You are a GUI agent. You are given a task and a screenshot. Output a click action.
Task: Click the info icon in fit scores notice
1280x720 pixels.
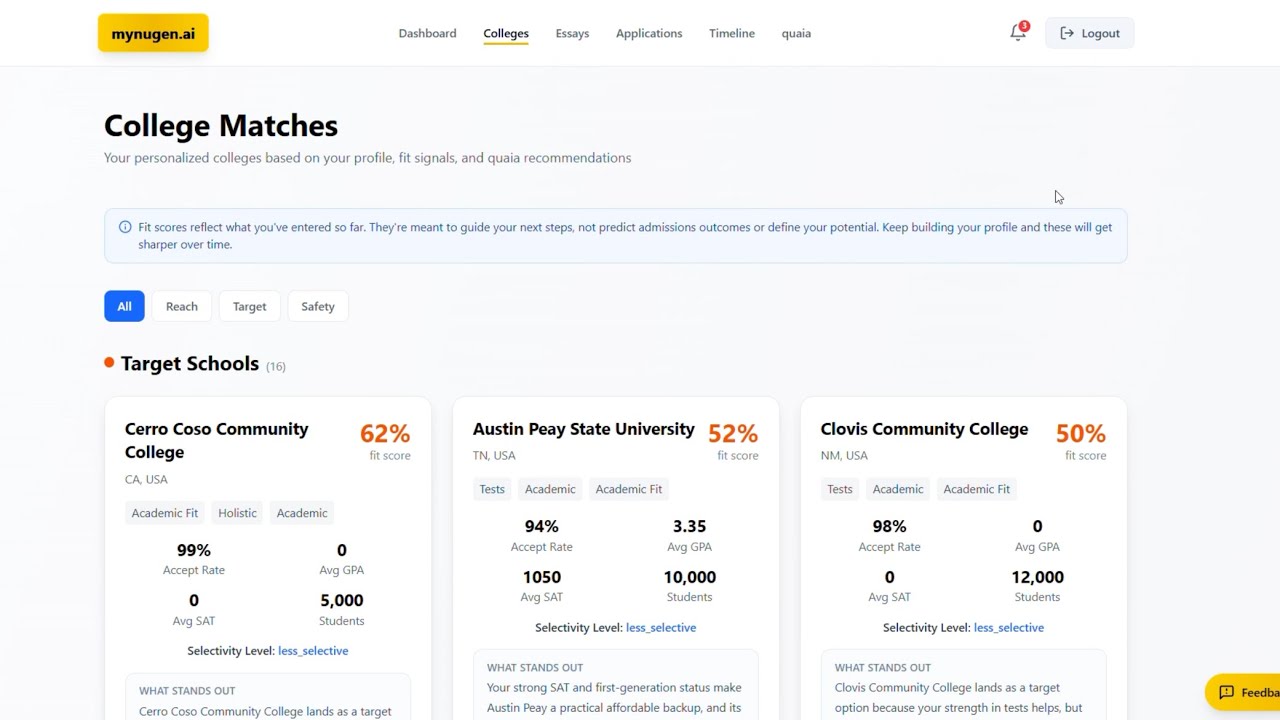tap(125, 227)
